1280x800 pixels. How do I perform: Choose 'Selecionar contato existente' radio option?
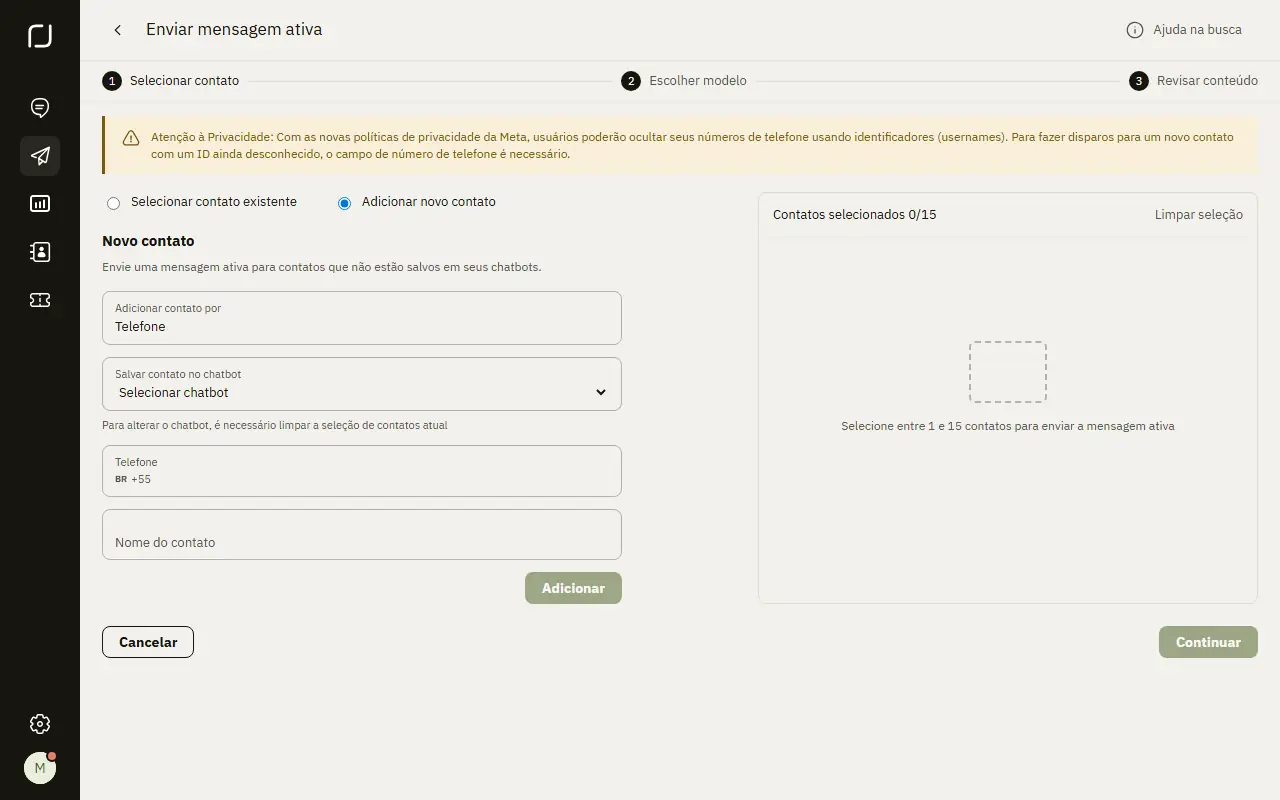(113, 203)
